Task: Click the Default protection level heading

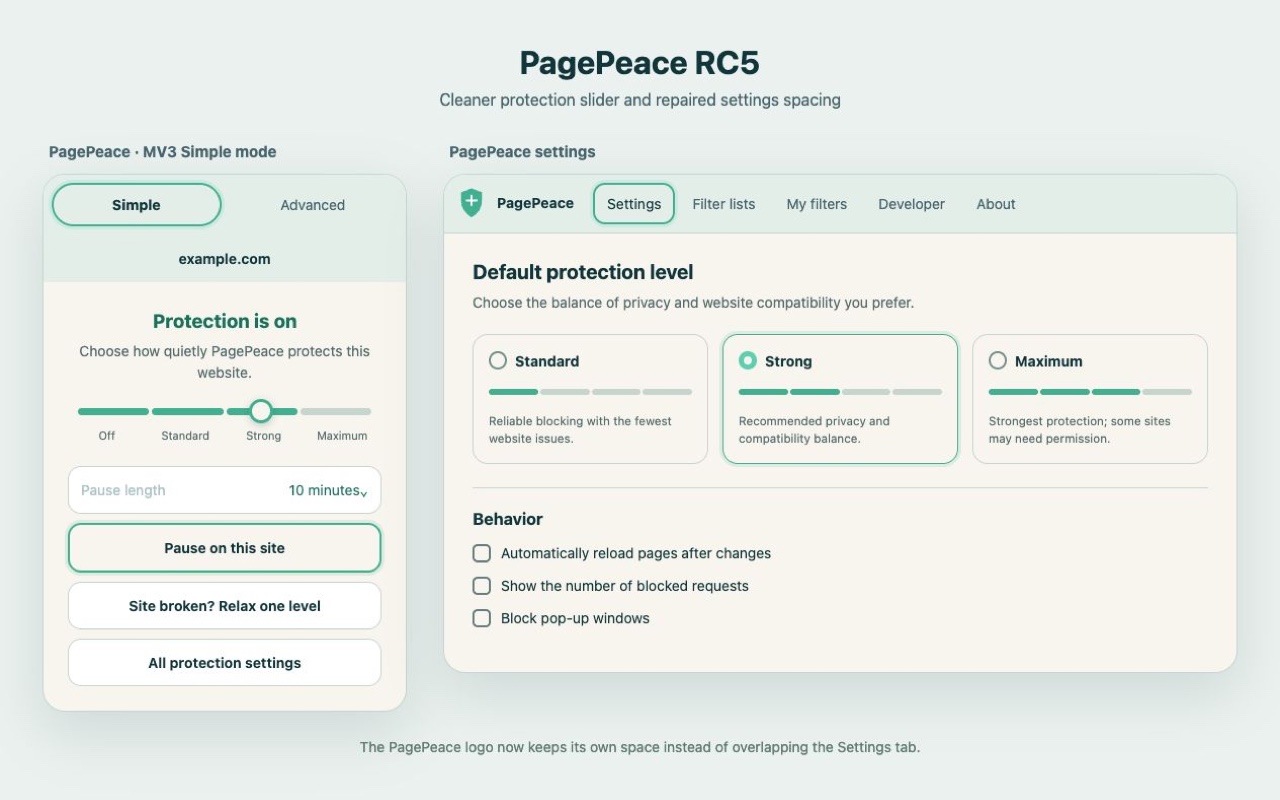Action: tap(583, 272)
